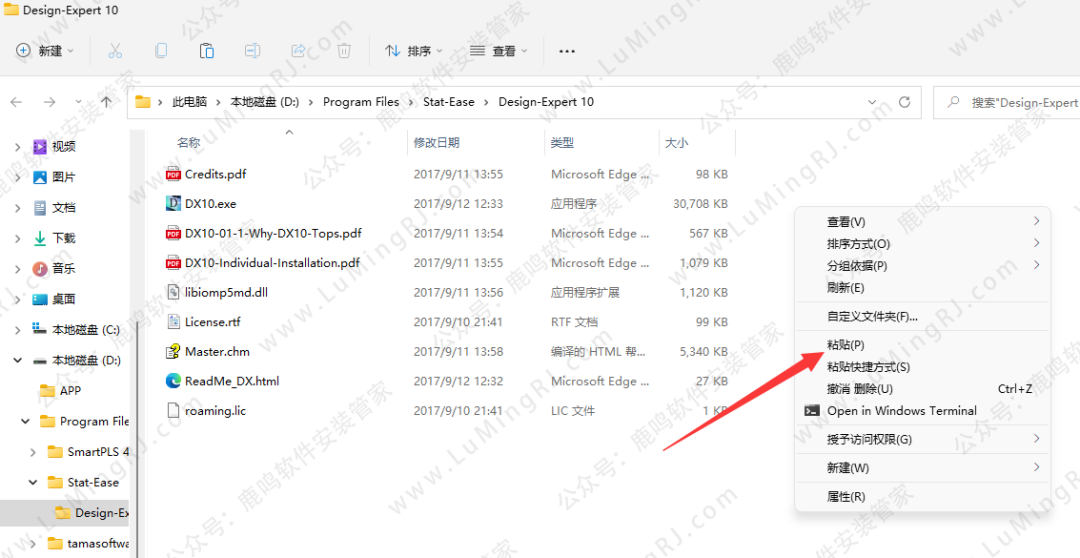The image size is (1080, 558).
Task: Open the 查看 (View) toolbar dropdown
Action: coord(497,51)
